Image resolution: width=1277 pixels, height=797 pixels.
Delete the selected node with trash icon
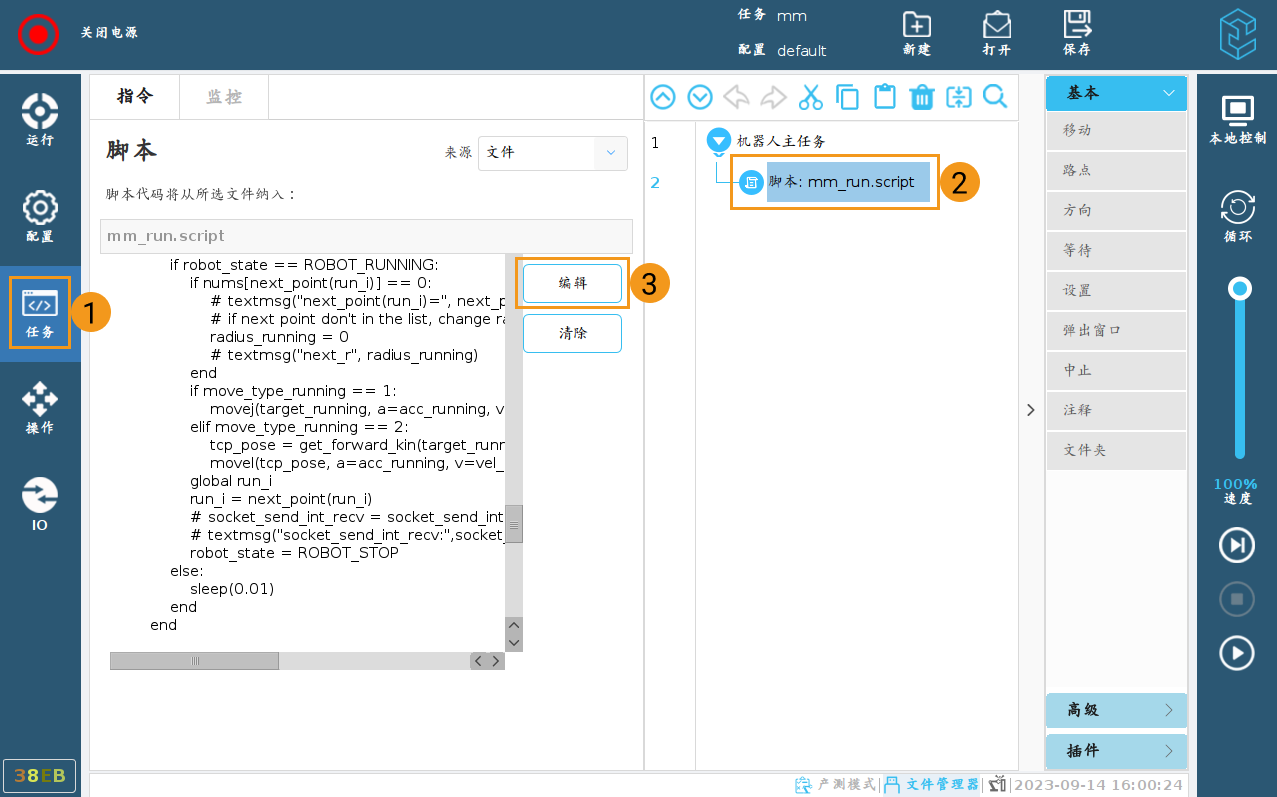[921, 97]
